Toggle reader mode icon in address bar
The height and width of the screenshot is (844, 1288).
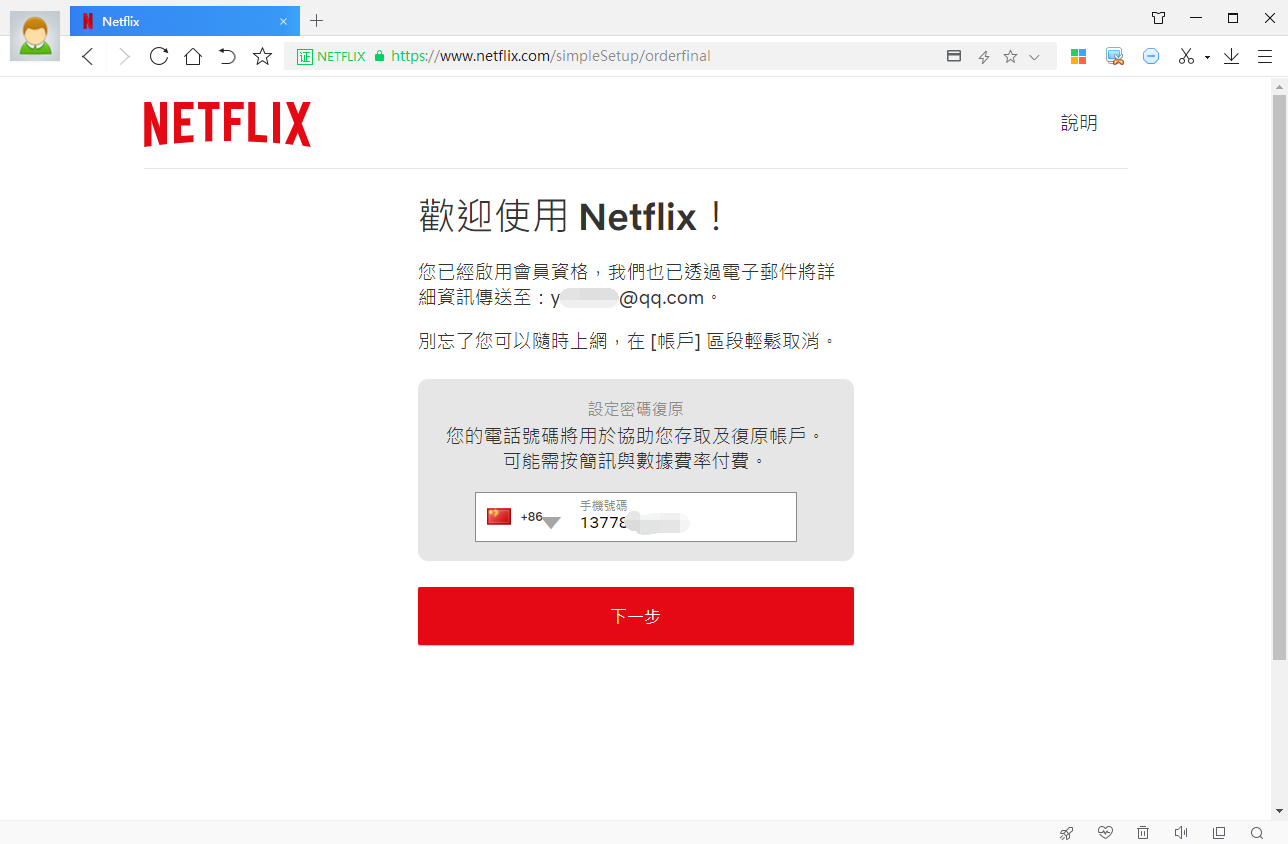[x=954, y=57]
